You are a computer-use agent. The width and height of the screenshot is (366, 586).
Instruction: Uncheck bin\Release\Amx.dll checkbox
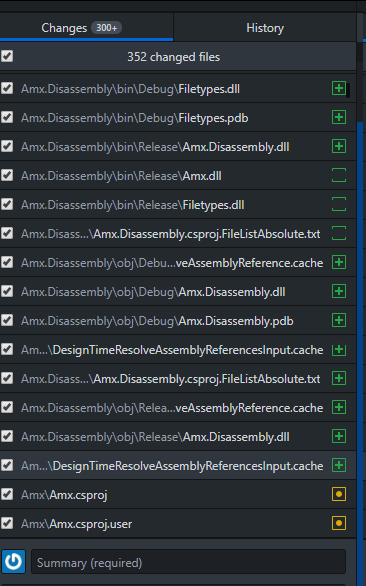coord(7,175)
